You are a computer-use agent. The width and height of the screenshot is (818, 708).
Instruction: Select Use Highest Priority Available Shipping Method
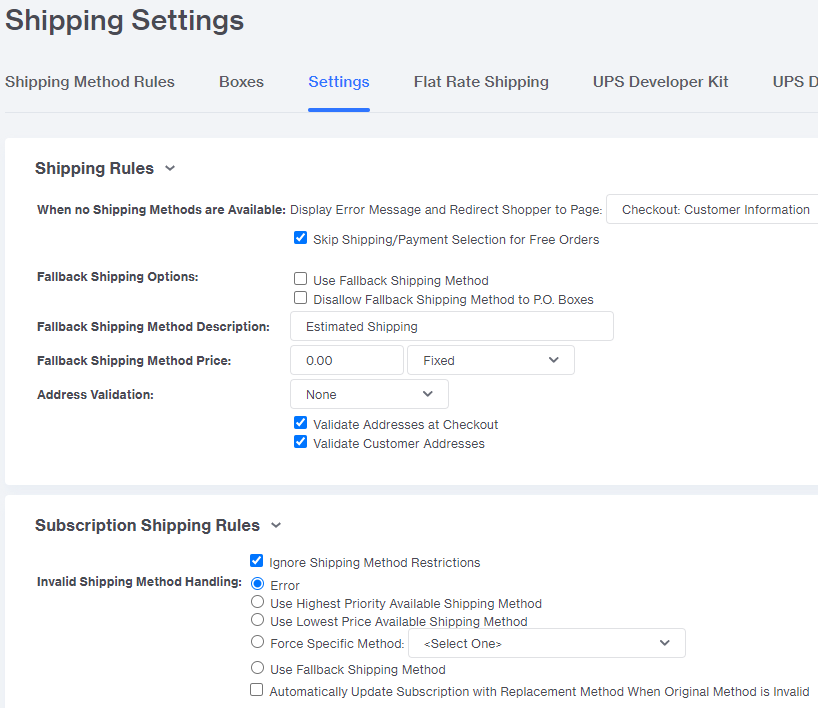click(257, 602)
